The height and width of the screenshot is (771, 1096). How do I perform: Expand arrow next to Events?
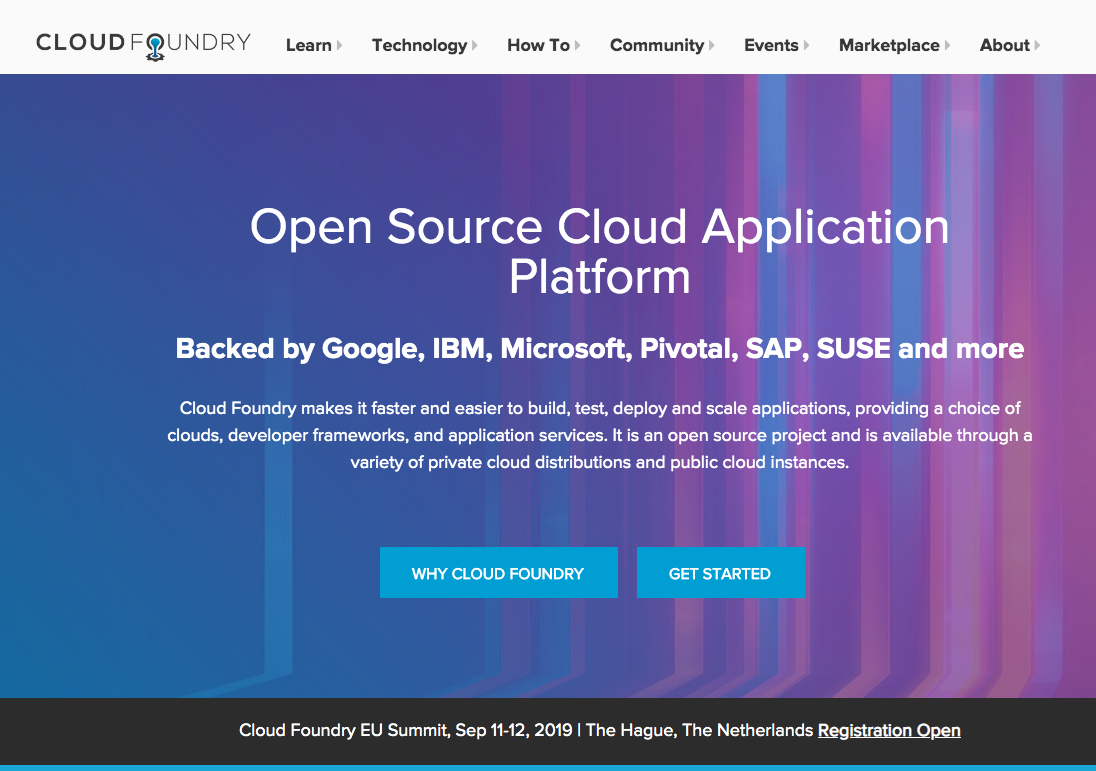click(x=806, y=45)
